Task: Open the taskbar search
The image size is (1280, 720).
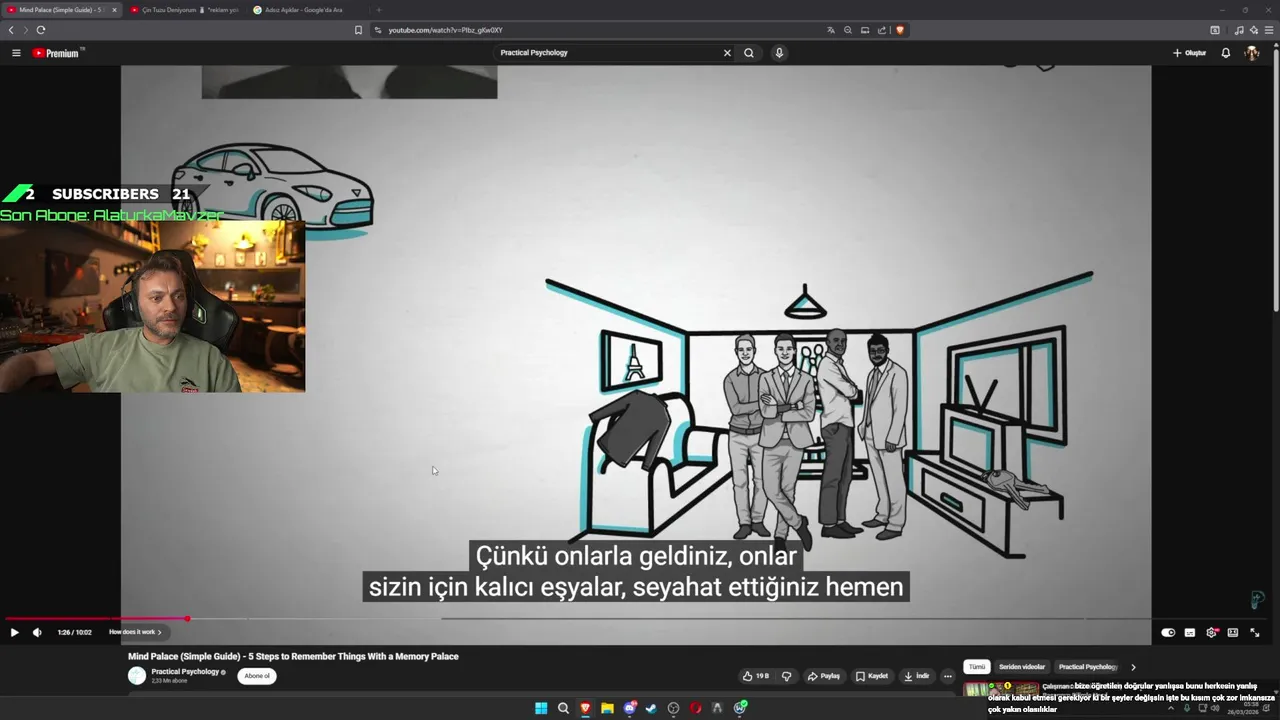Action: coord(563,708)
